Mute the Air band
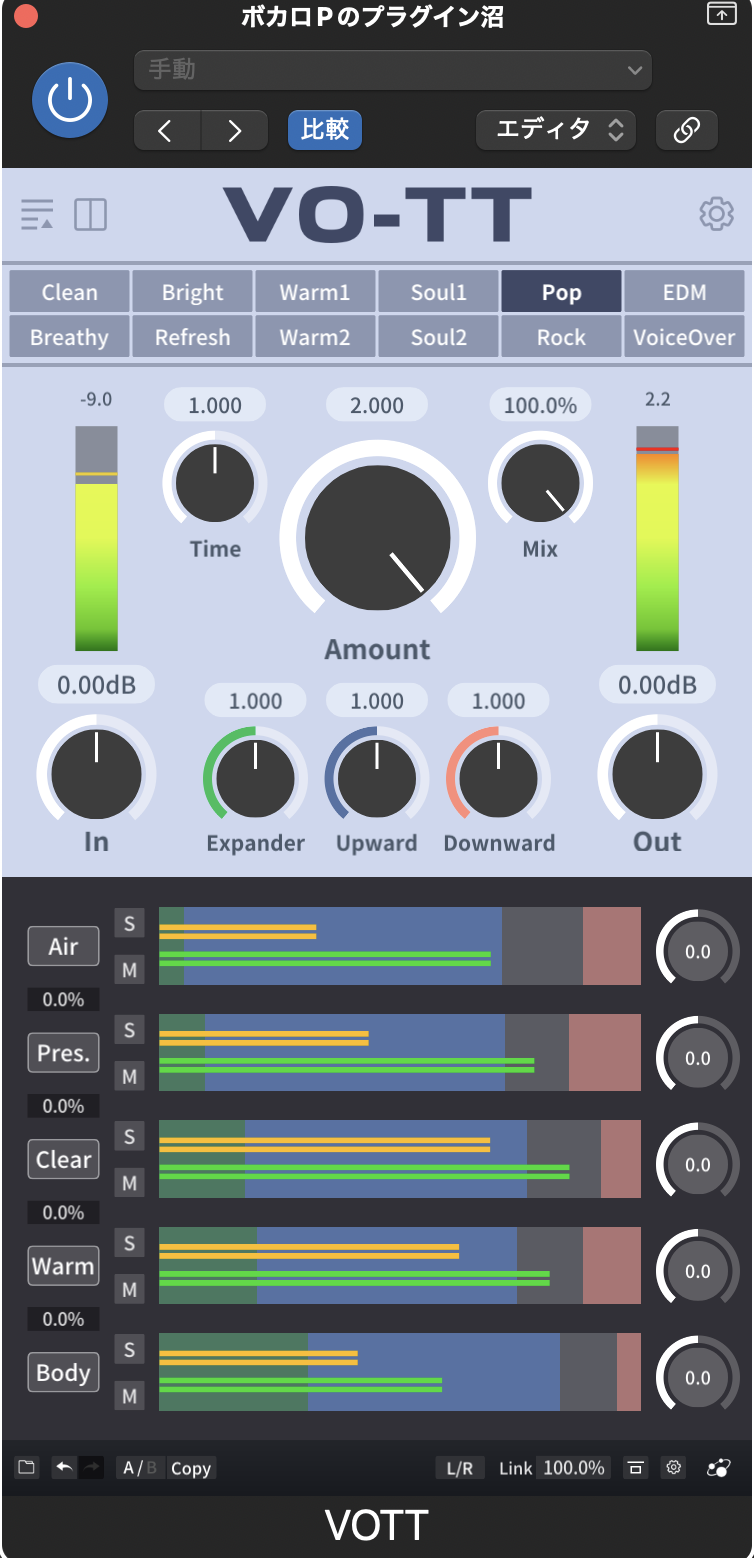 129,970
